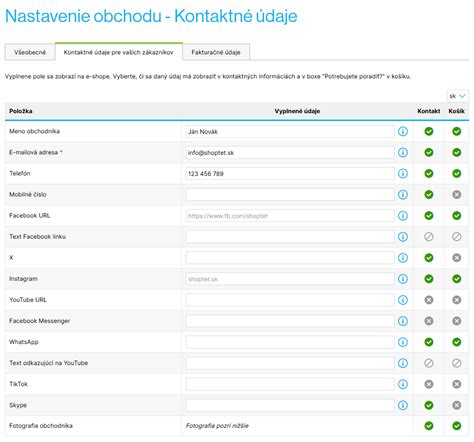
Task: Open info icon for E-mailová adresa
Action: click(x=403, y=152)
